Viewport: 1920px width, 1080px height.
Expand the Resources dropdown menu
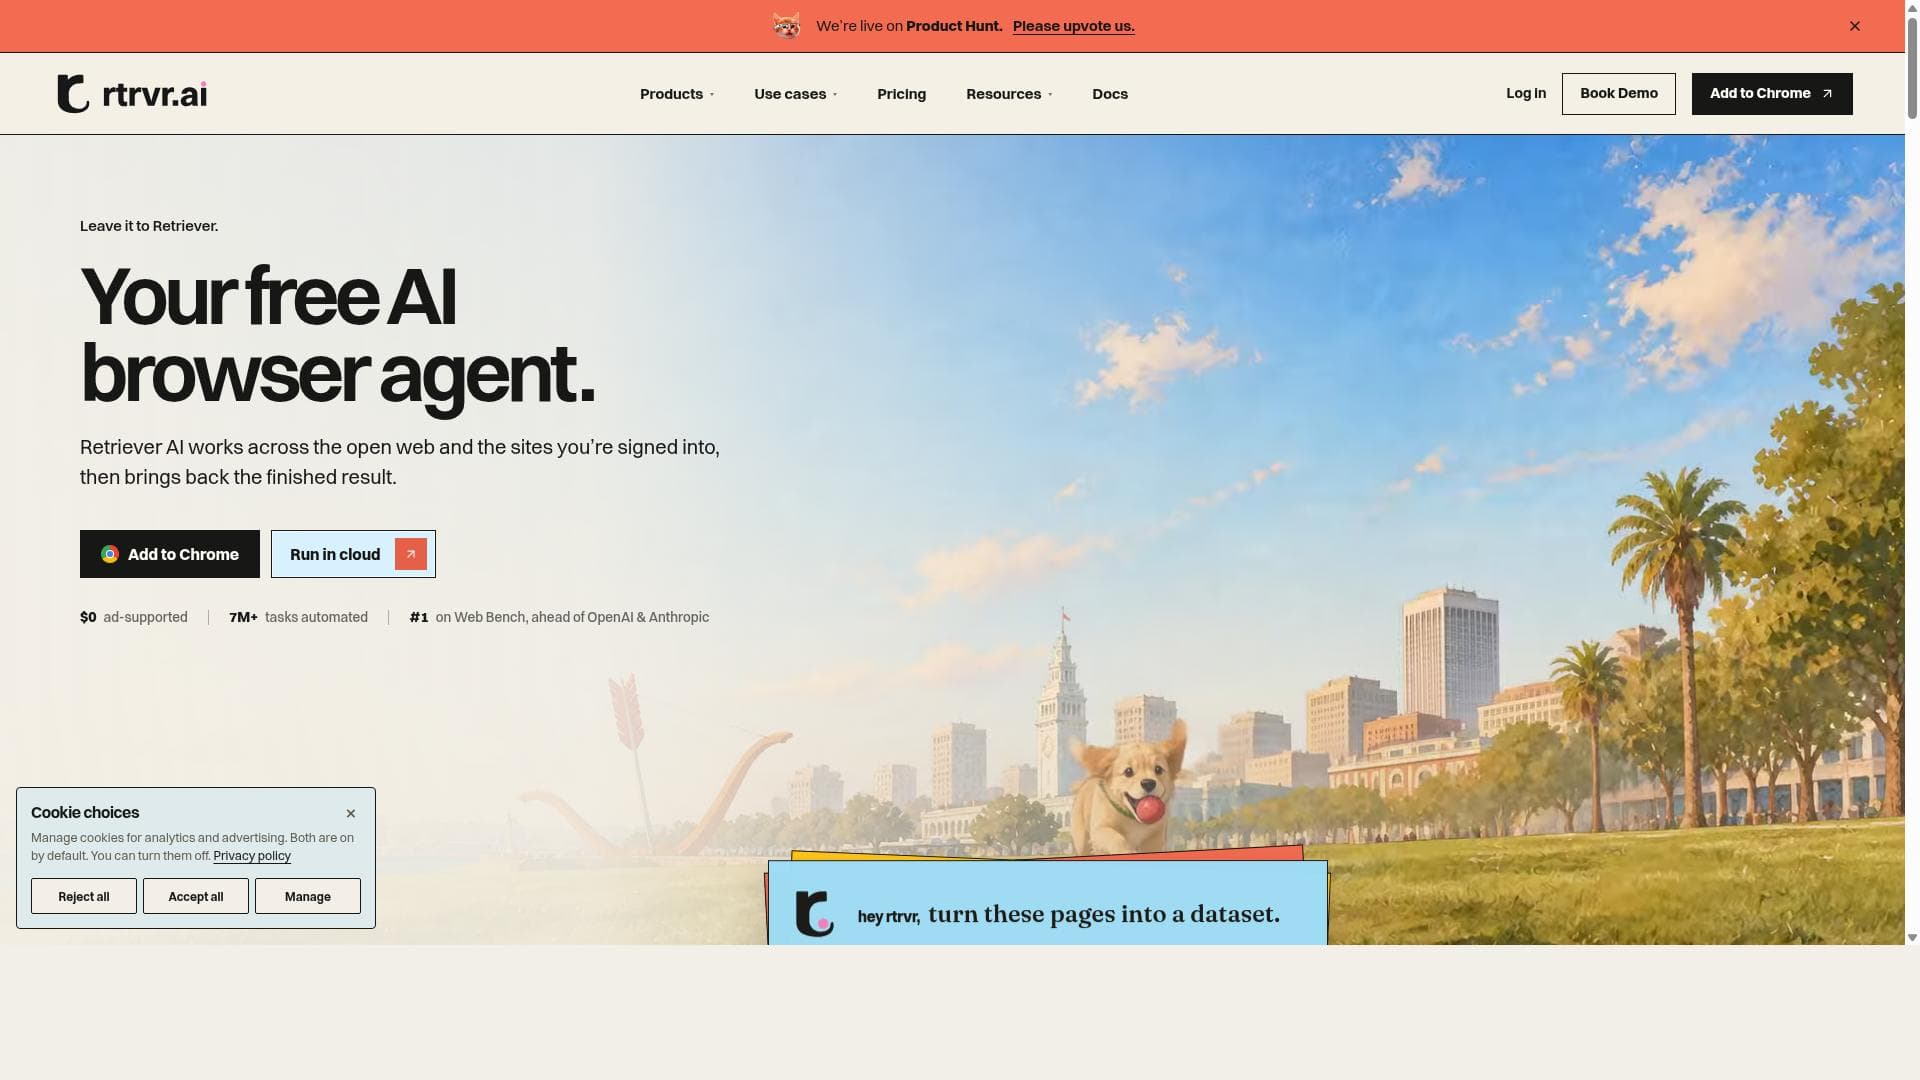coord(1009,94)
